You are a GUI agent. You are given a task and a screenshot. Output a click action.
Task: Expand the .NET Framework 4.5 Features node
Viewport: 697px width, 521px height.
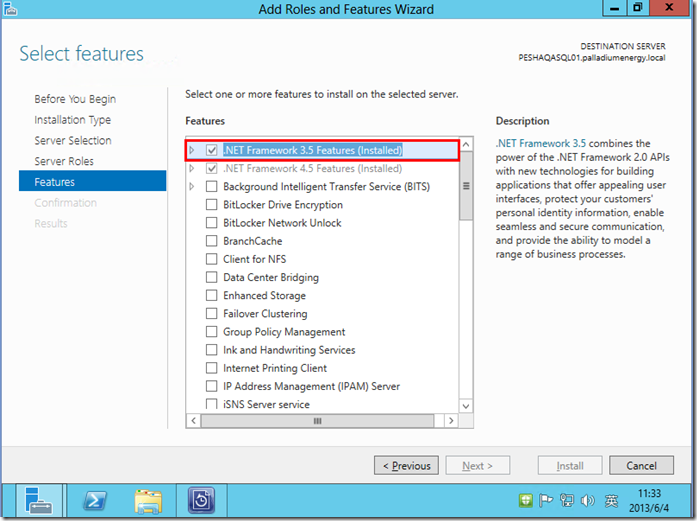click(192, 168)
